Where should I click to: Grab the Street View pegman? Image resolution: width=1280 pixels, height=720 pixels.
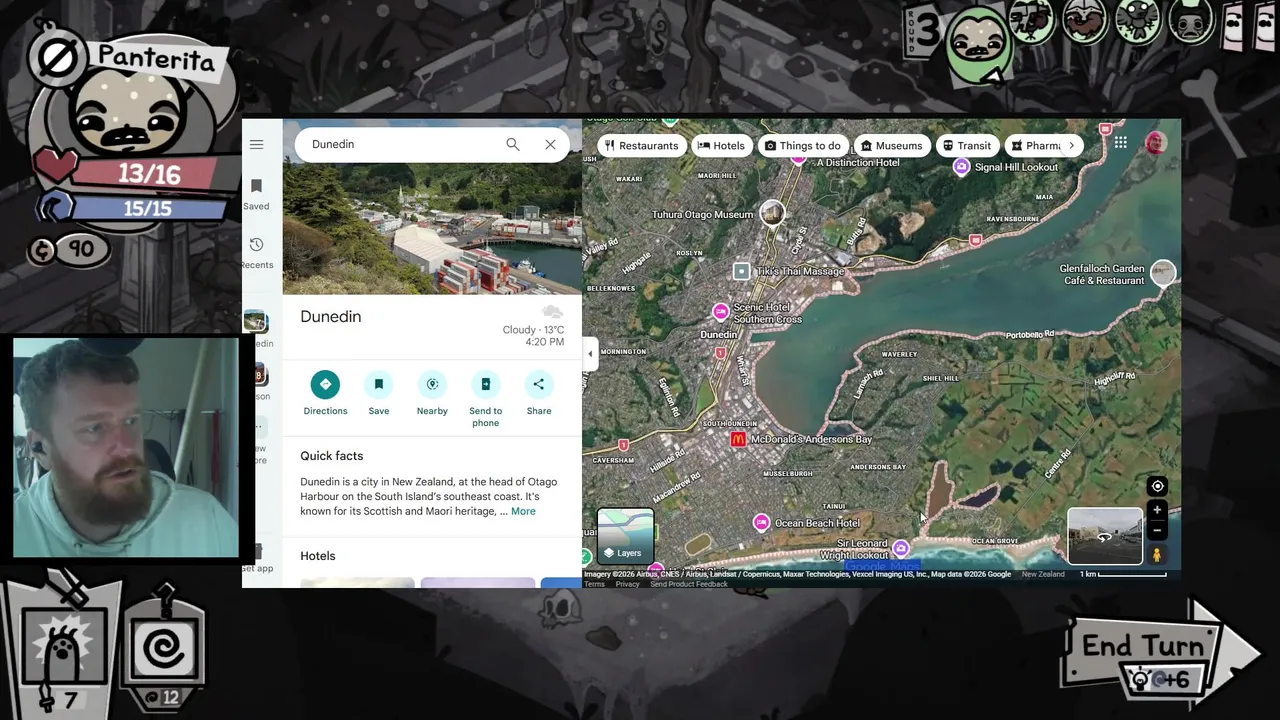[x=1157, y=554]
